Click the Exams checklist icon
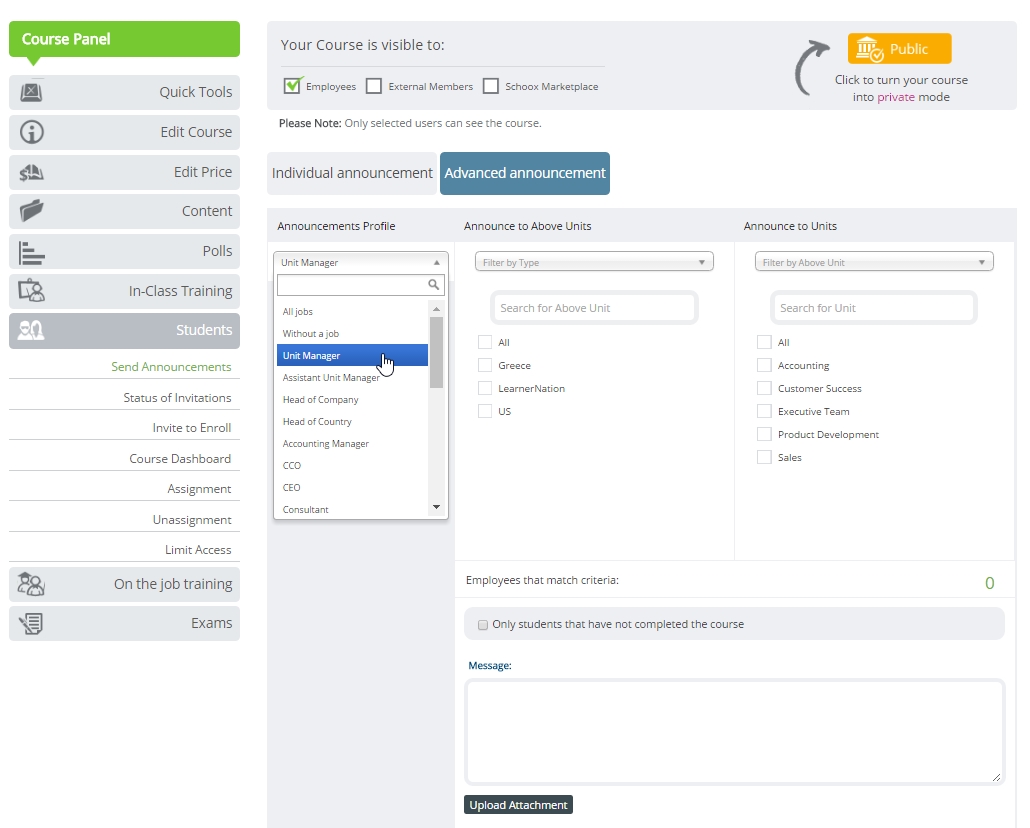The height and width of the screenshot is (828, 1030). coord(32,623)
